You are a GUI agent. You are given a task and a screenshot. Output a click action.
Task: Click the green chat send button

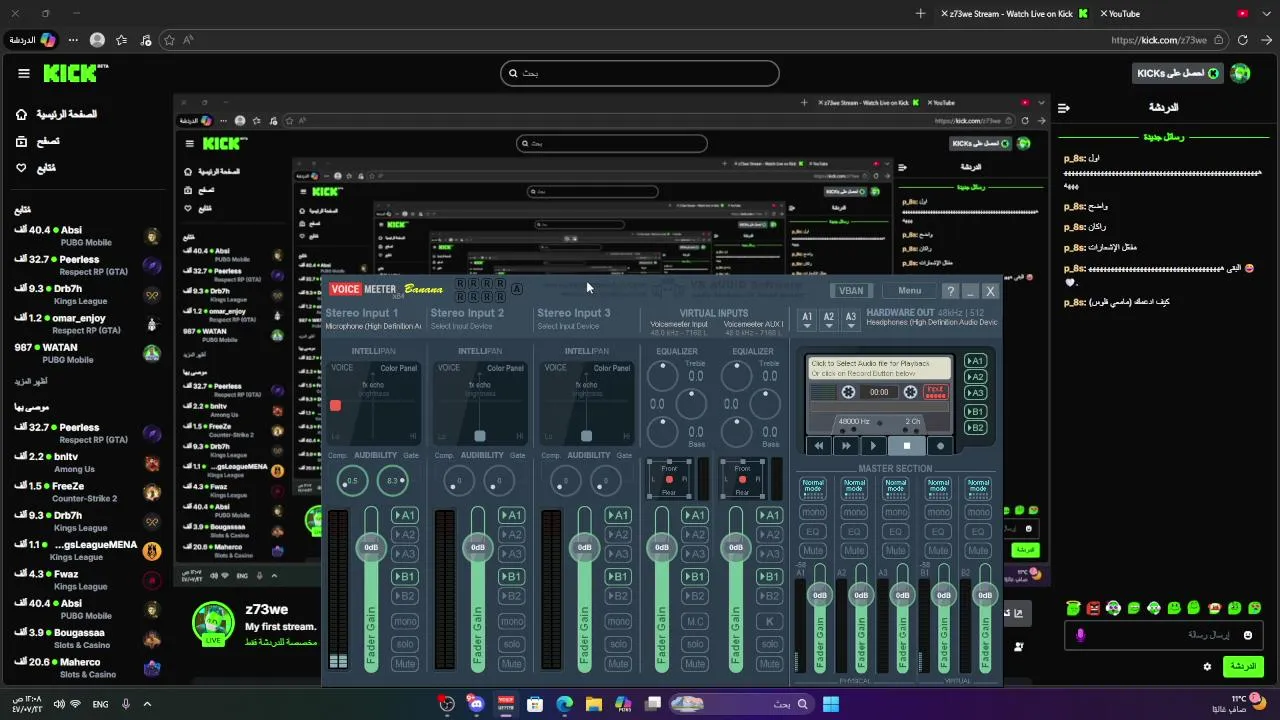pos(1243,666)
